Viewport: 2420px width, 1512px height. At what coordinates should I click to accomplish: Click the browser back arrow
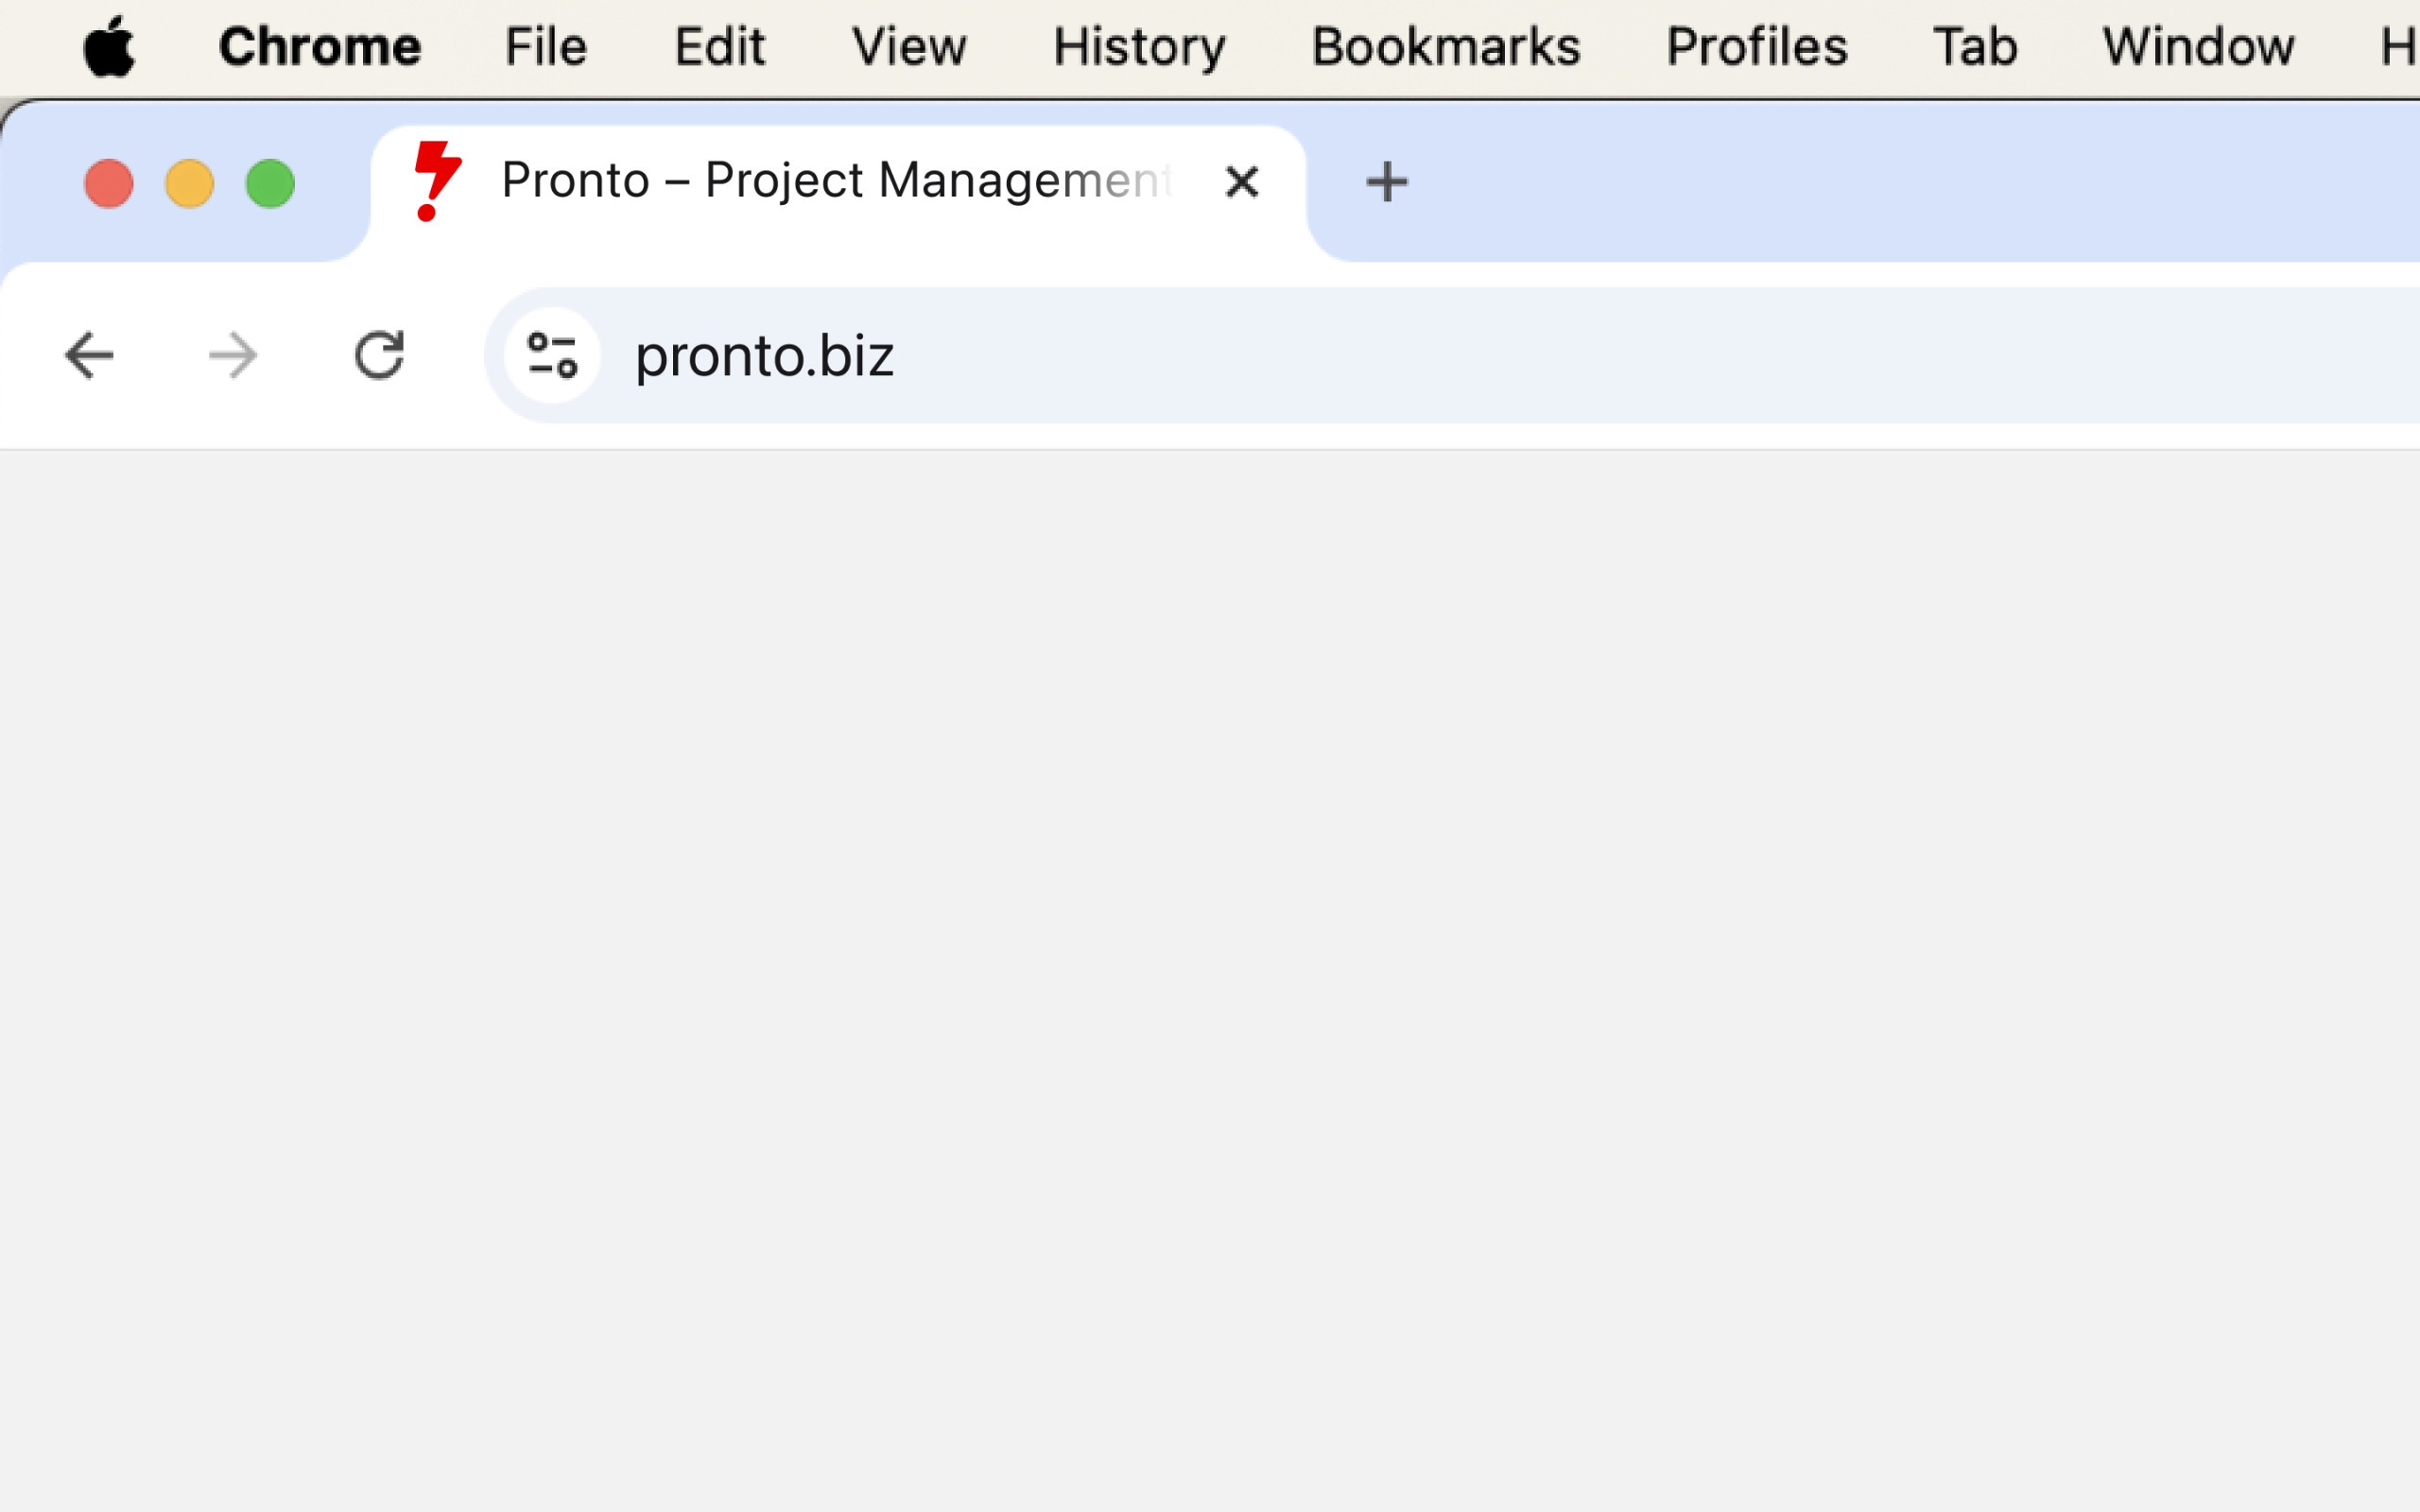click(89, 355)
